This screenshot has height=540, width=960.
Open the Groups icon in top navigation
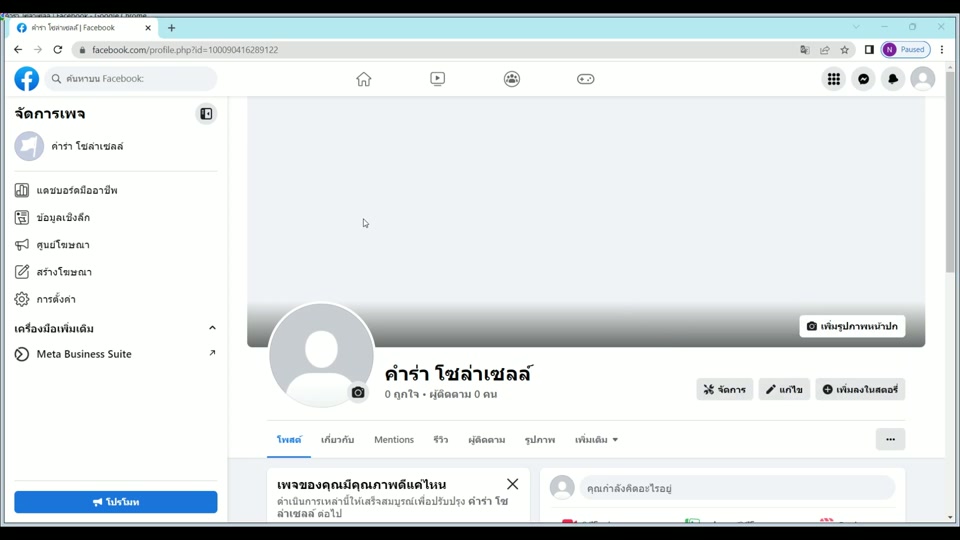click(x=512, y=79)
